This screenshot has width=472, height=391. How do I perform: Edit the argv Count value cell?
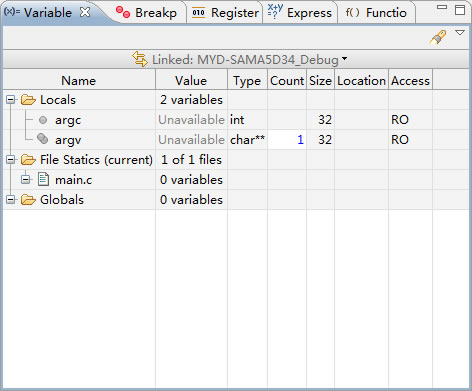pyautogui.click(x=287, y=140)
